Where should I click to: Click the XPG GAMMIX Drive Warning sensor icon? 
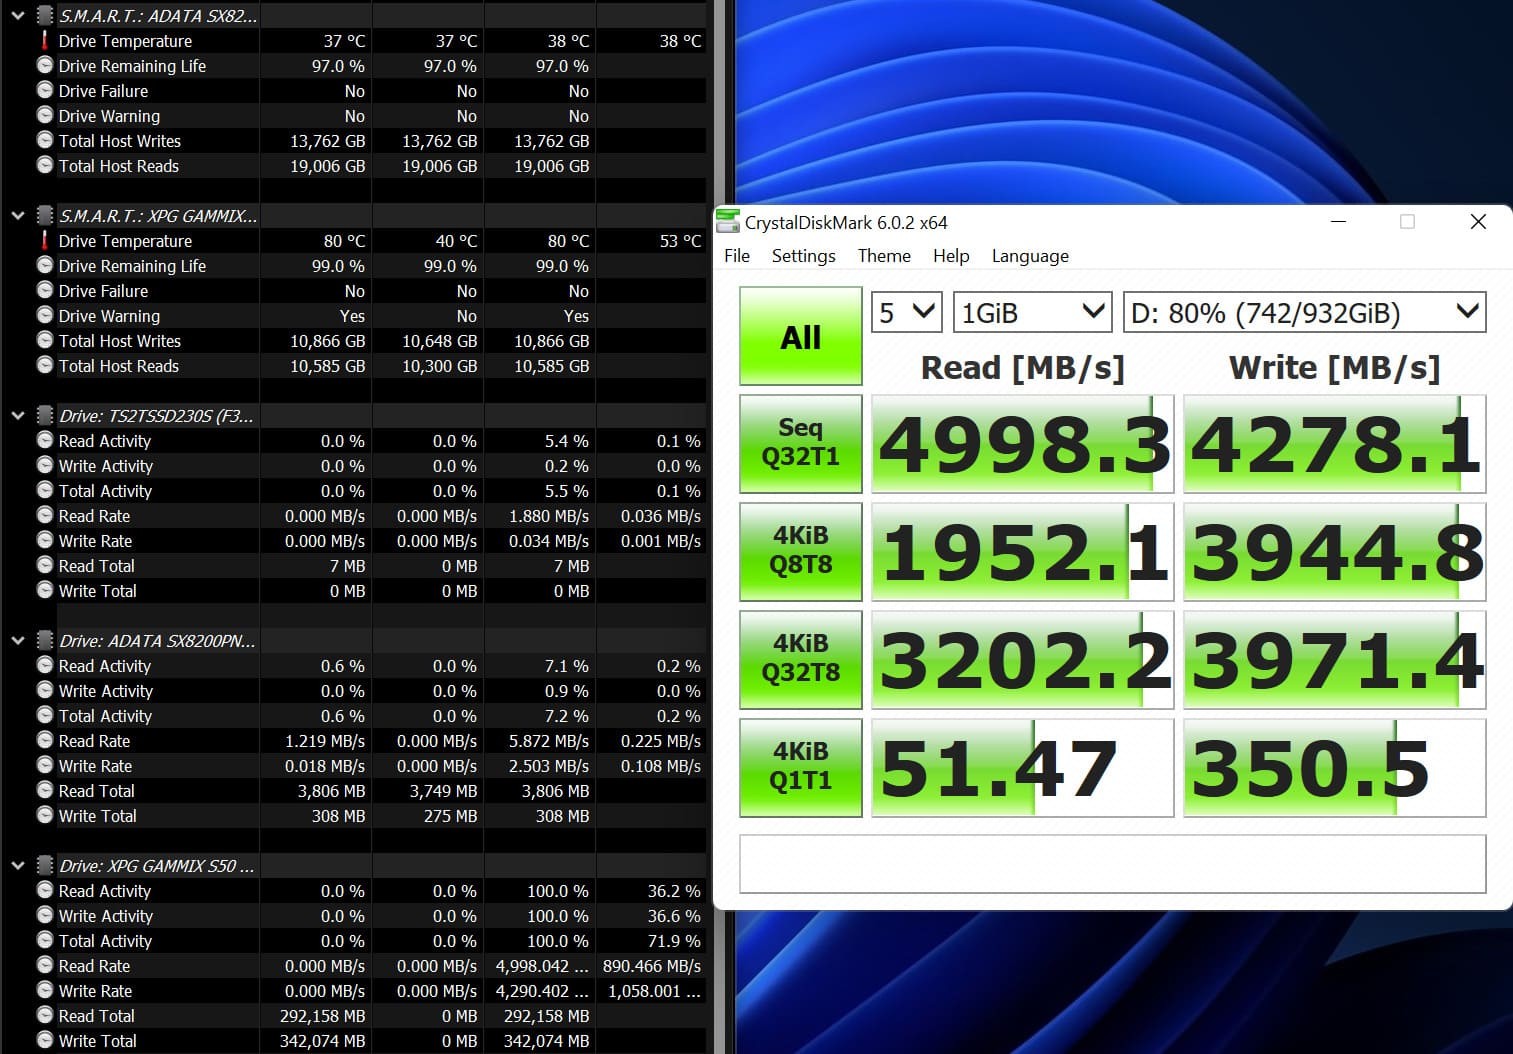click(x=44, y=315)
